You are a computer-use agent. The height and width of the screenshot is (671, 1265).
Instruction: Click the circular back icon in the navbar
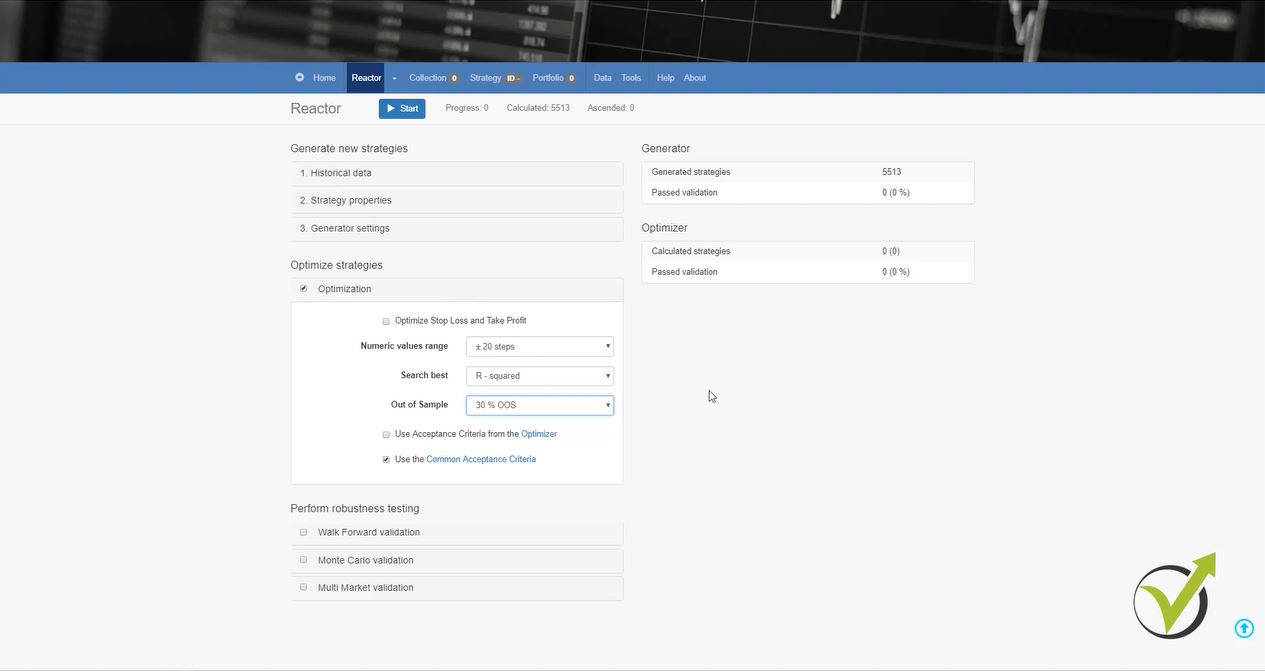coord(299,77)
